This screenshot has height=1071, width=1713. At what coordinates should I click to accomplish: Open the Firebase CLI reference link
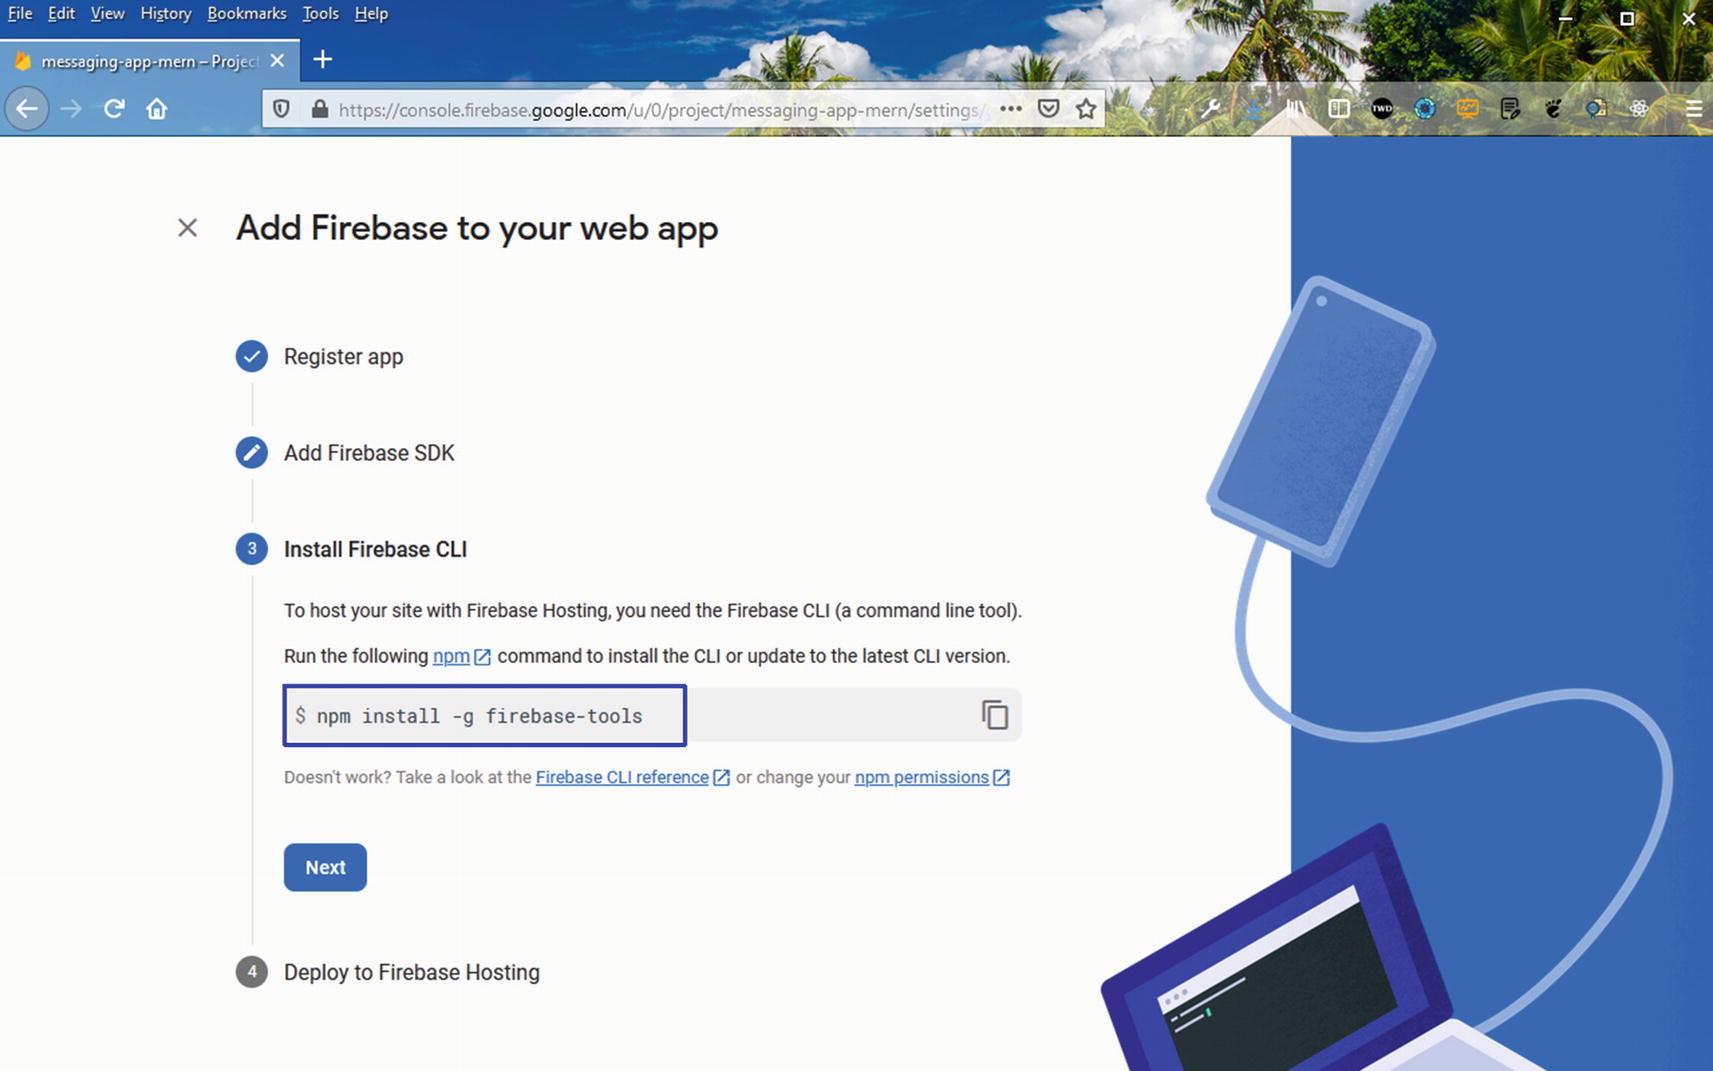(x=622, y=777)
